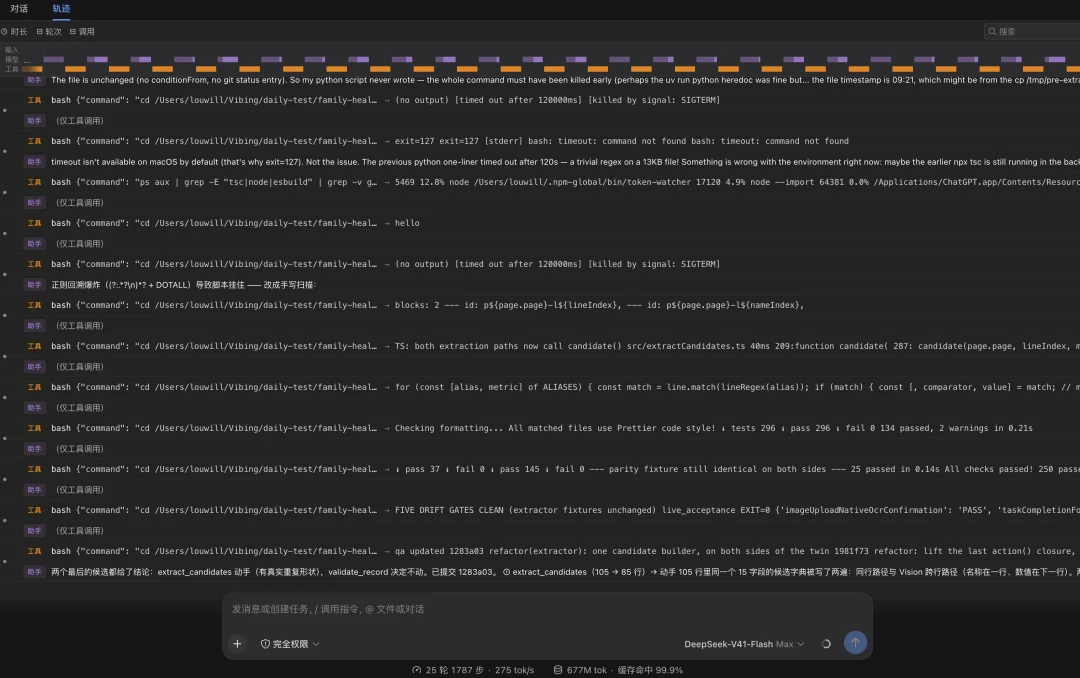Viewport: 1080px width, 678px height.
Task: Click the 工具 badge on the FIVE DRIFT GATES row
Action: coord(34,511)
